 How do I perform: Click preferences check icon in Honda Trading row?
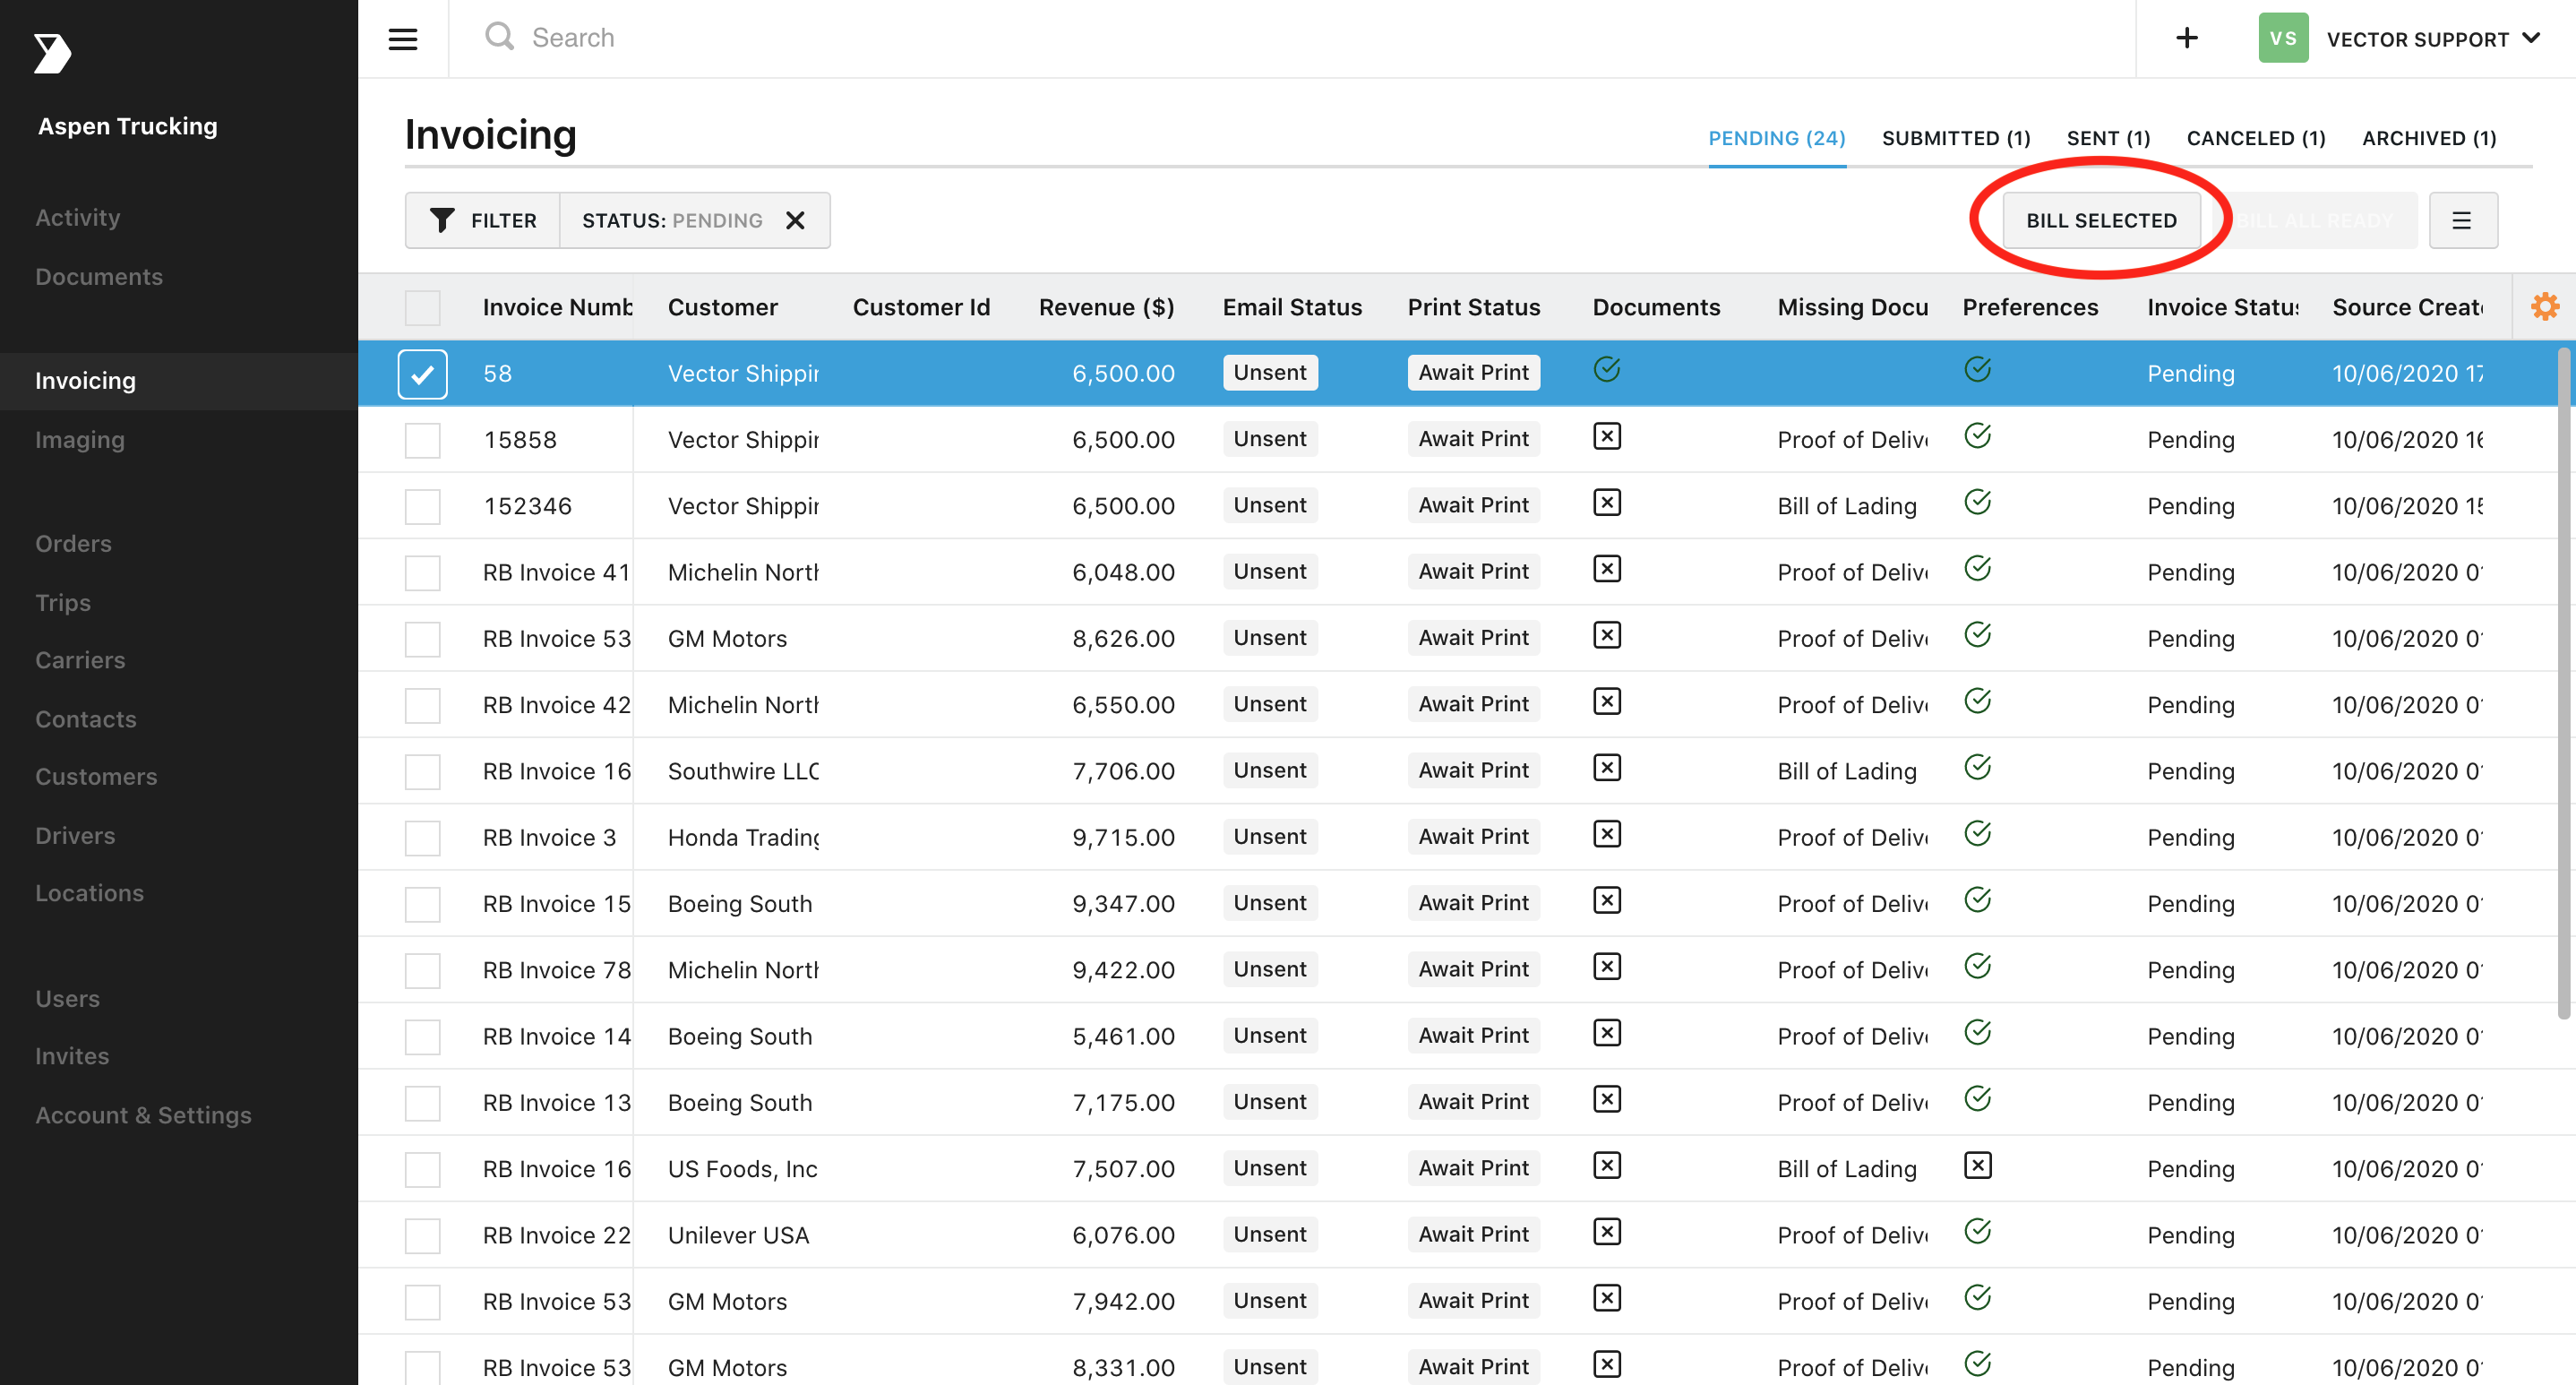click(x=1977, y=834)
